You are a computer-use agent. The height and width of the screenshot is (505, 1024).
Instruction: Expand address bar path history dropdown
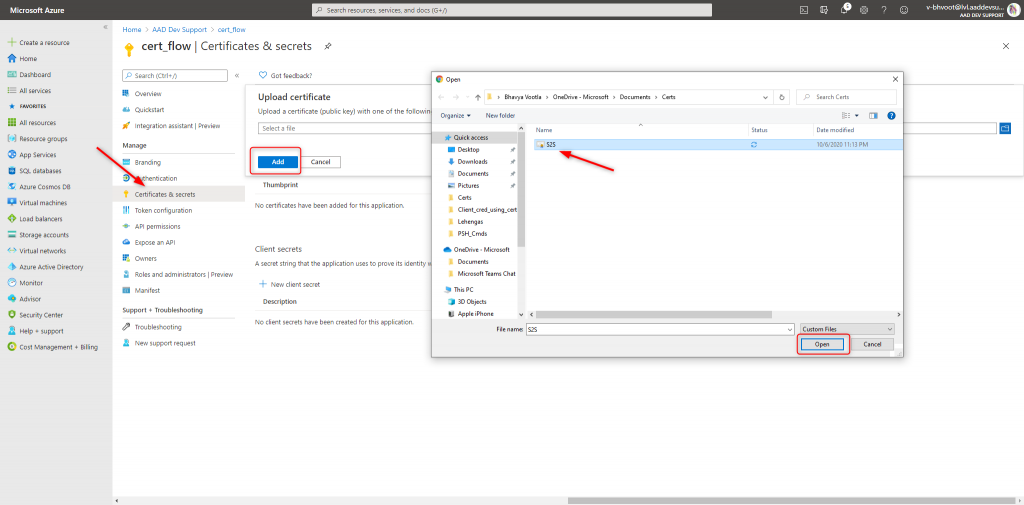point(765,97)
